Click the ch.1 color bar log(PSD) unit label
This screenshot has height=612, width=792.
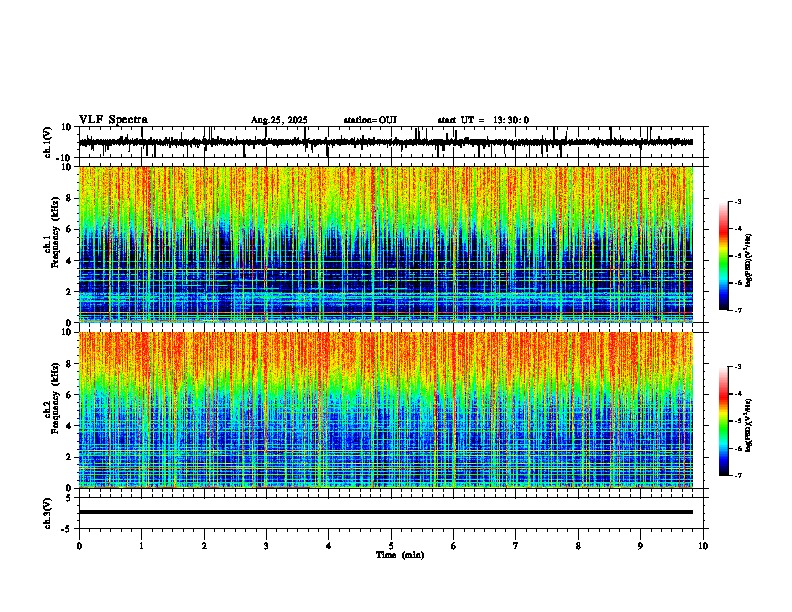tap(749, 261)
